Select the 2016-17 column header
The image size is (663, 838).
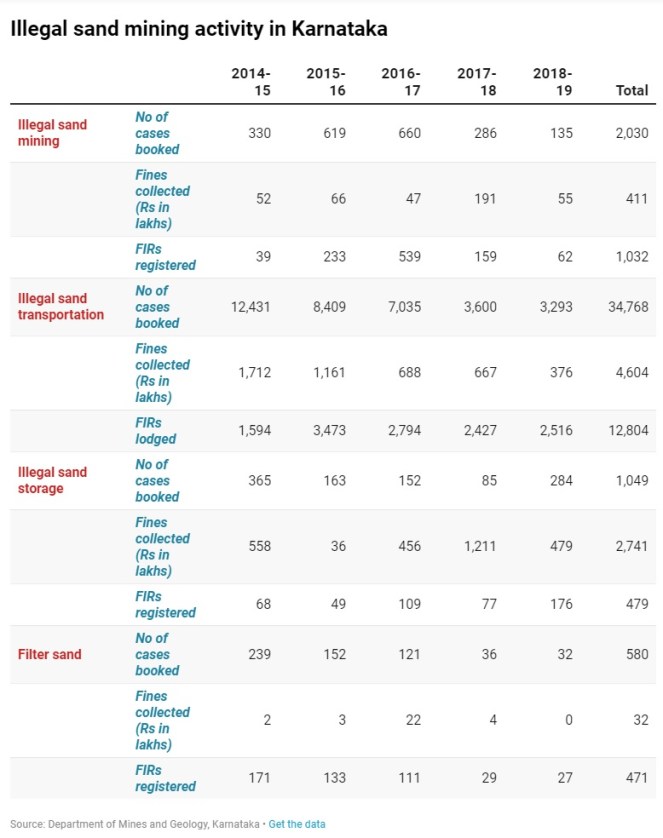coord(401,82)
